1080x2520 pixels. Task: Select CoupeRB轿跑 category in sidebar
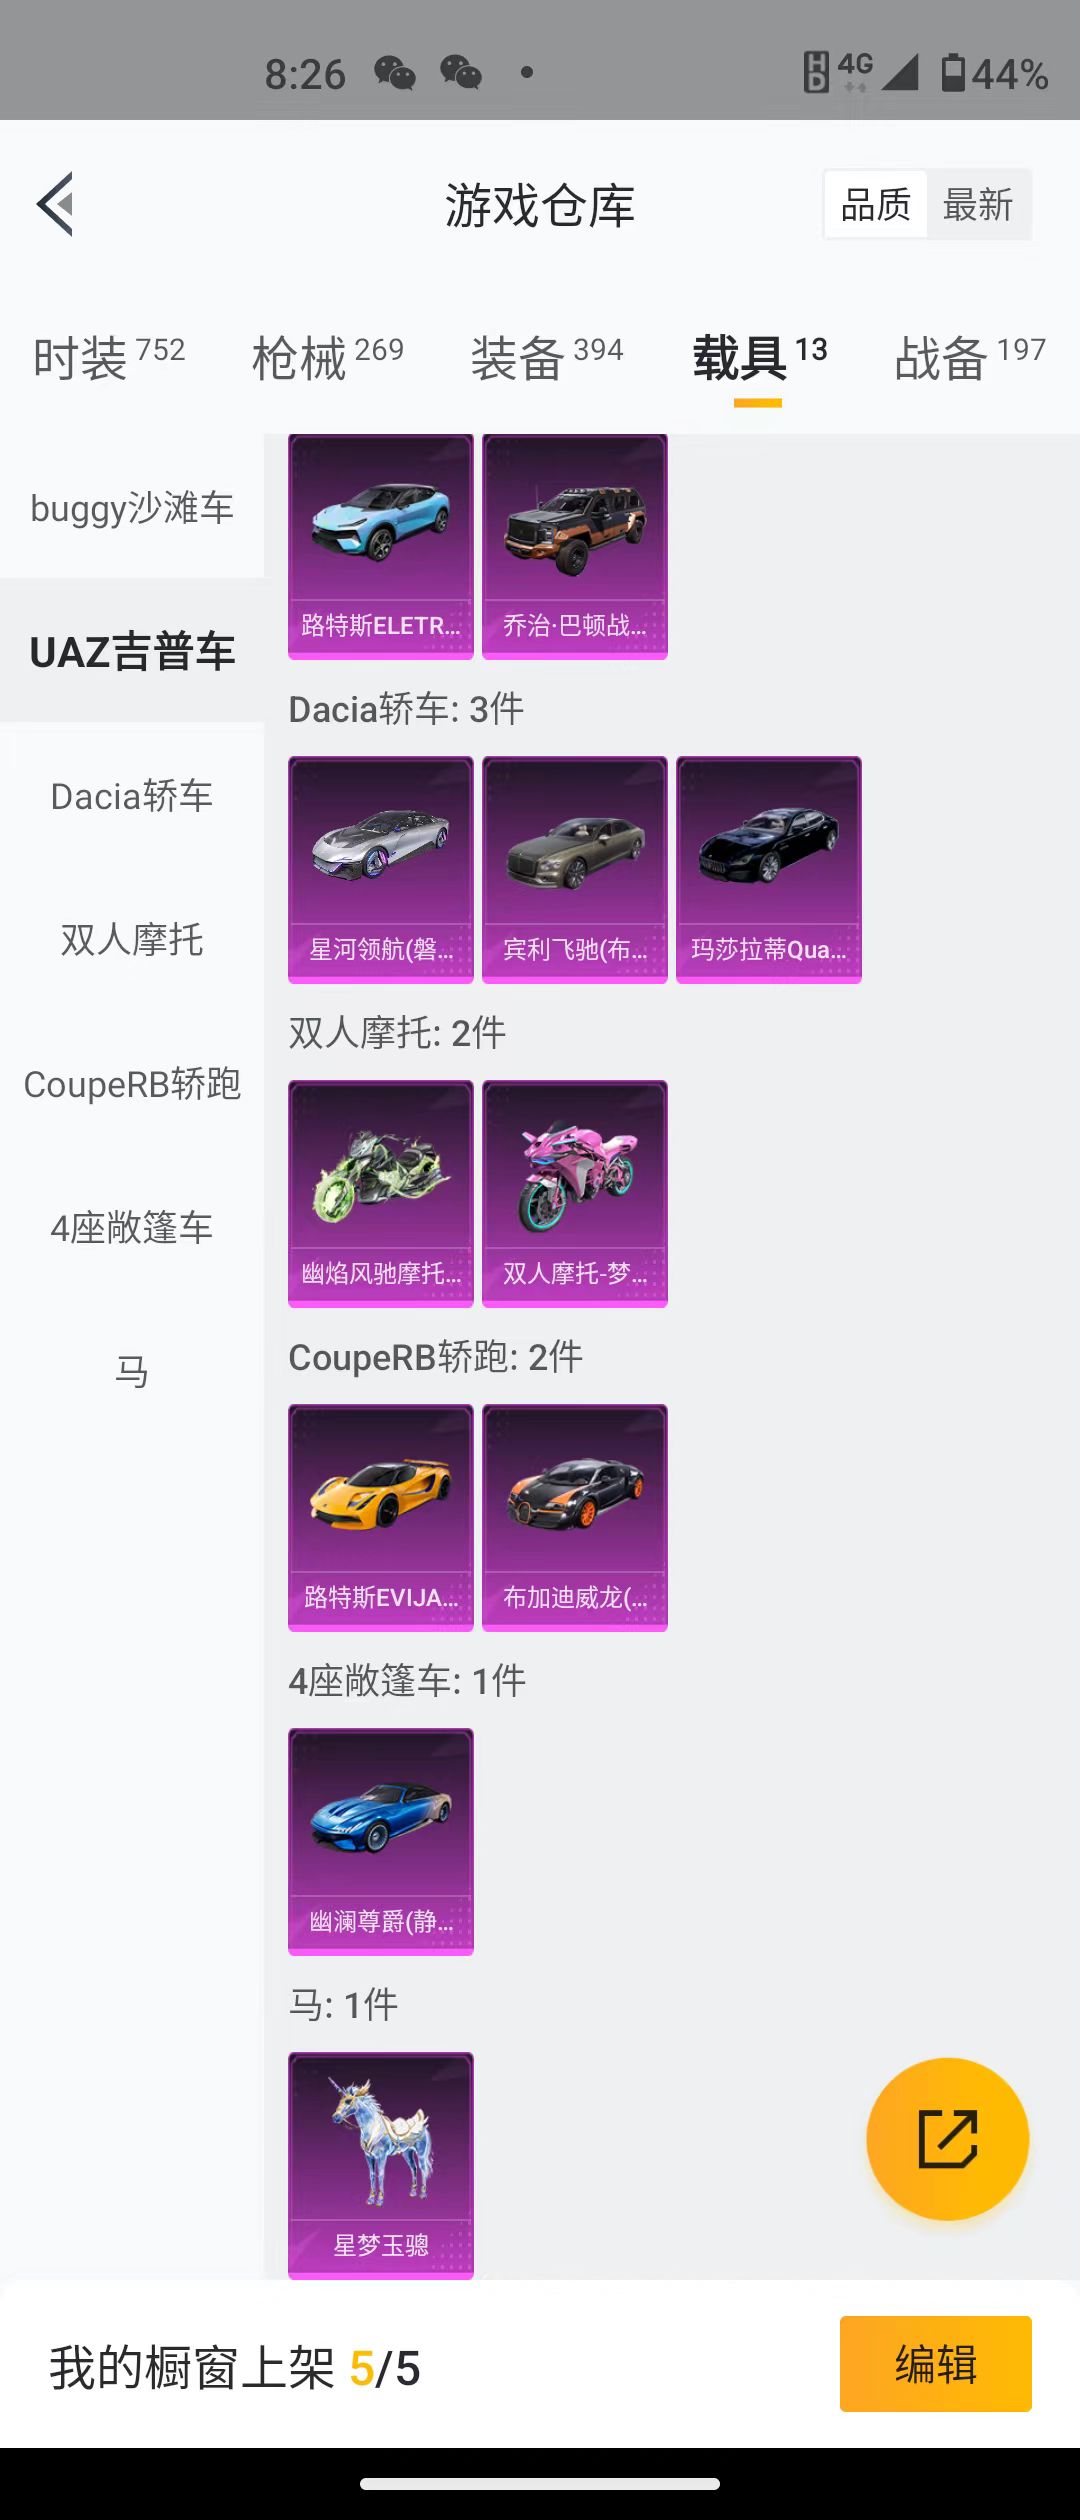(x=132, y=1084)
